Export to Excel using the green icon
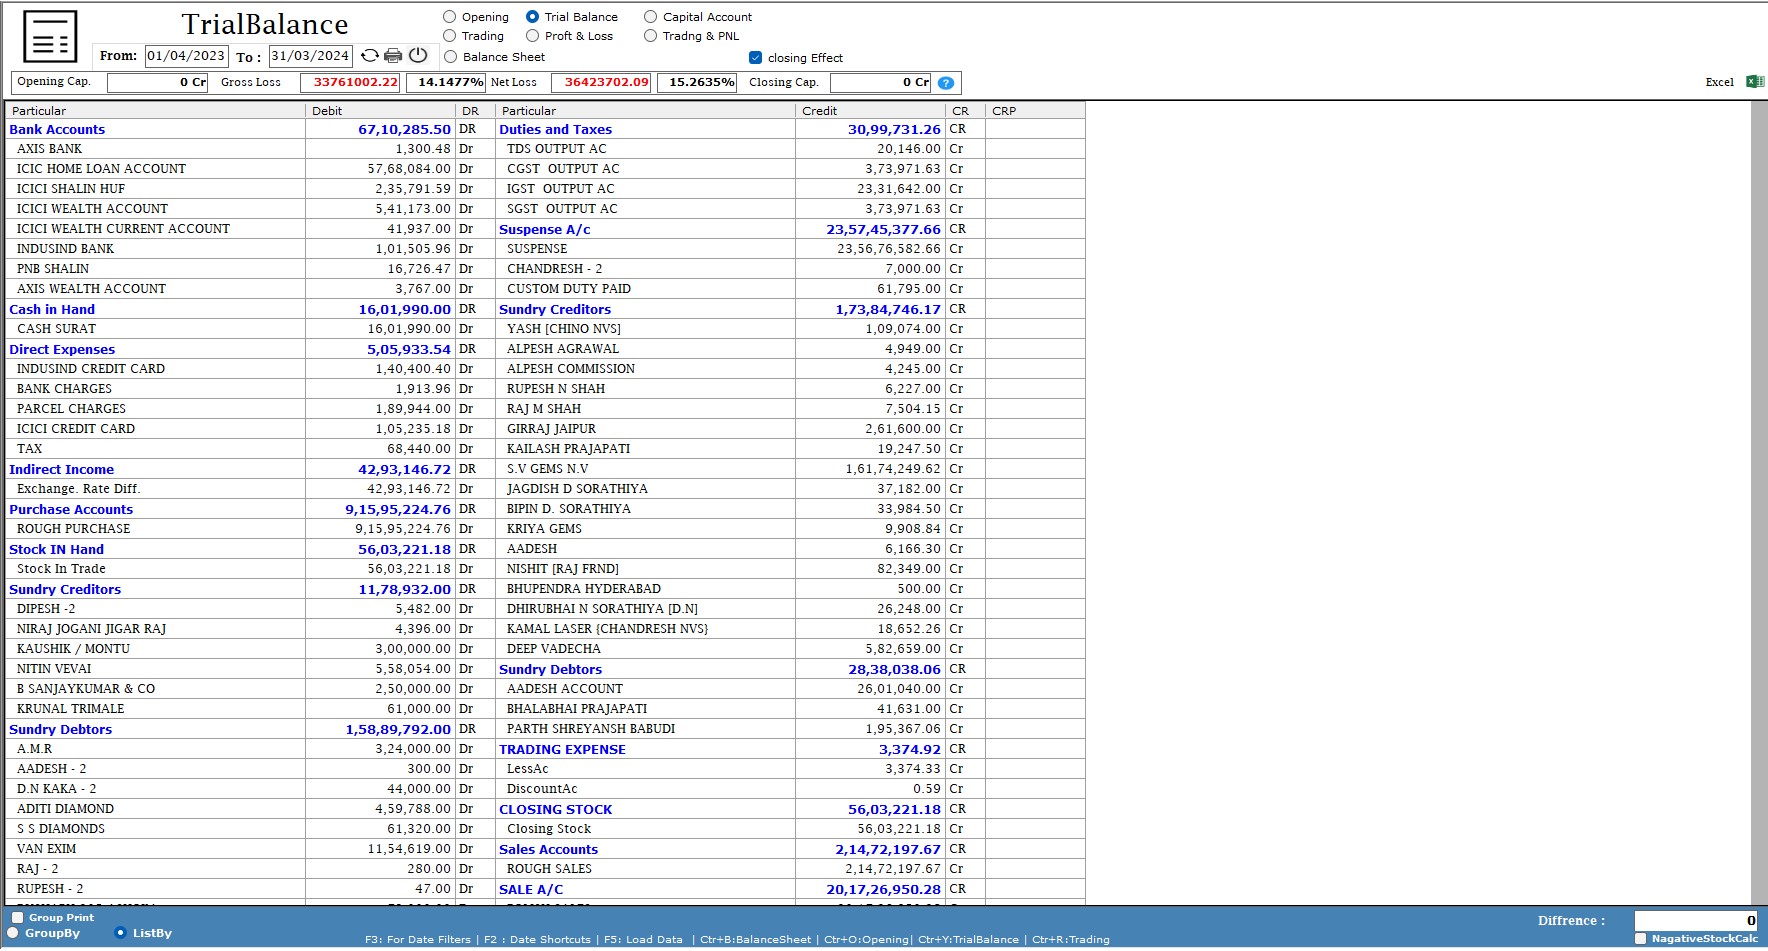The width and height of the screenshot is (1768, 951). click(1754, 82)
